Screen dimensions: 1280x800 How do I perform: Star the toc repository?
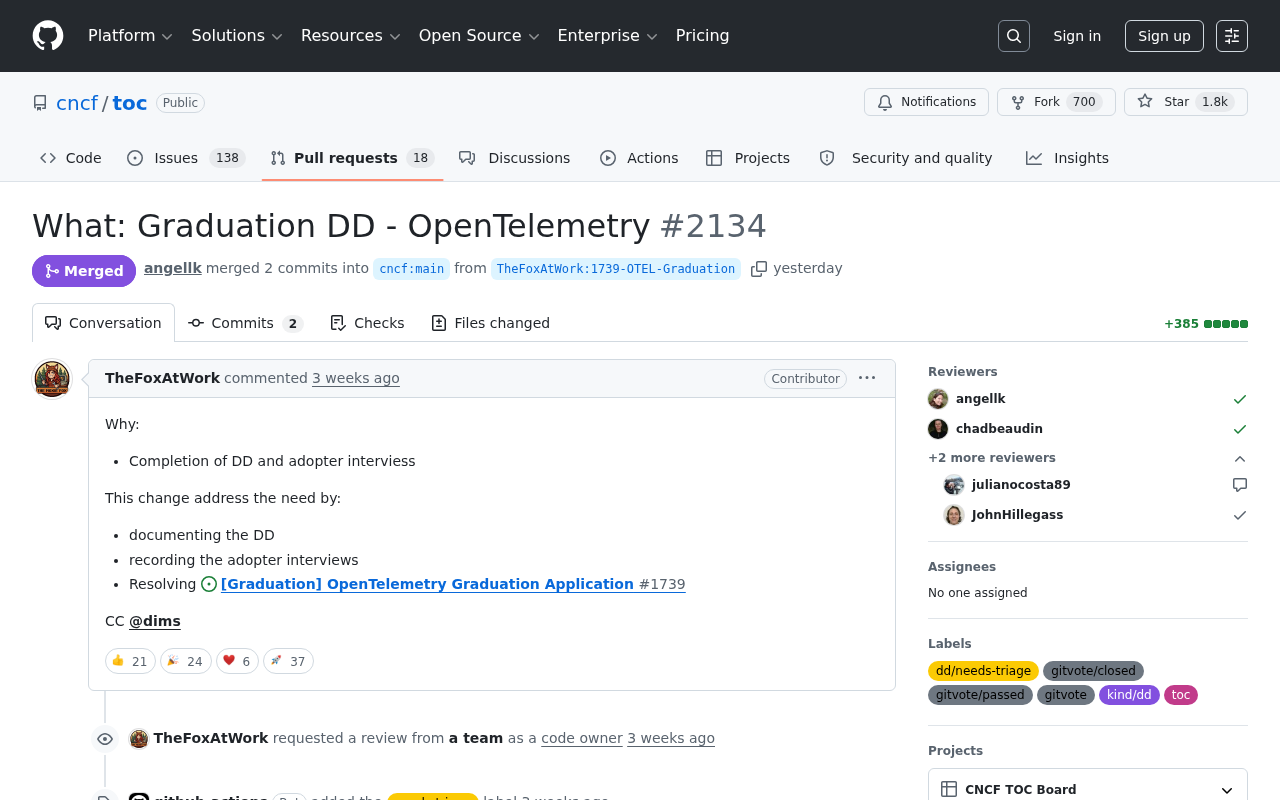pyautogui.click(x=1186, y=102)
